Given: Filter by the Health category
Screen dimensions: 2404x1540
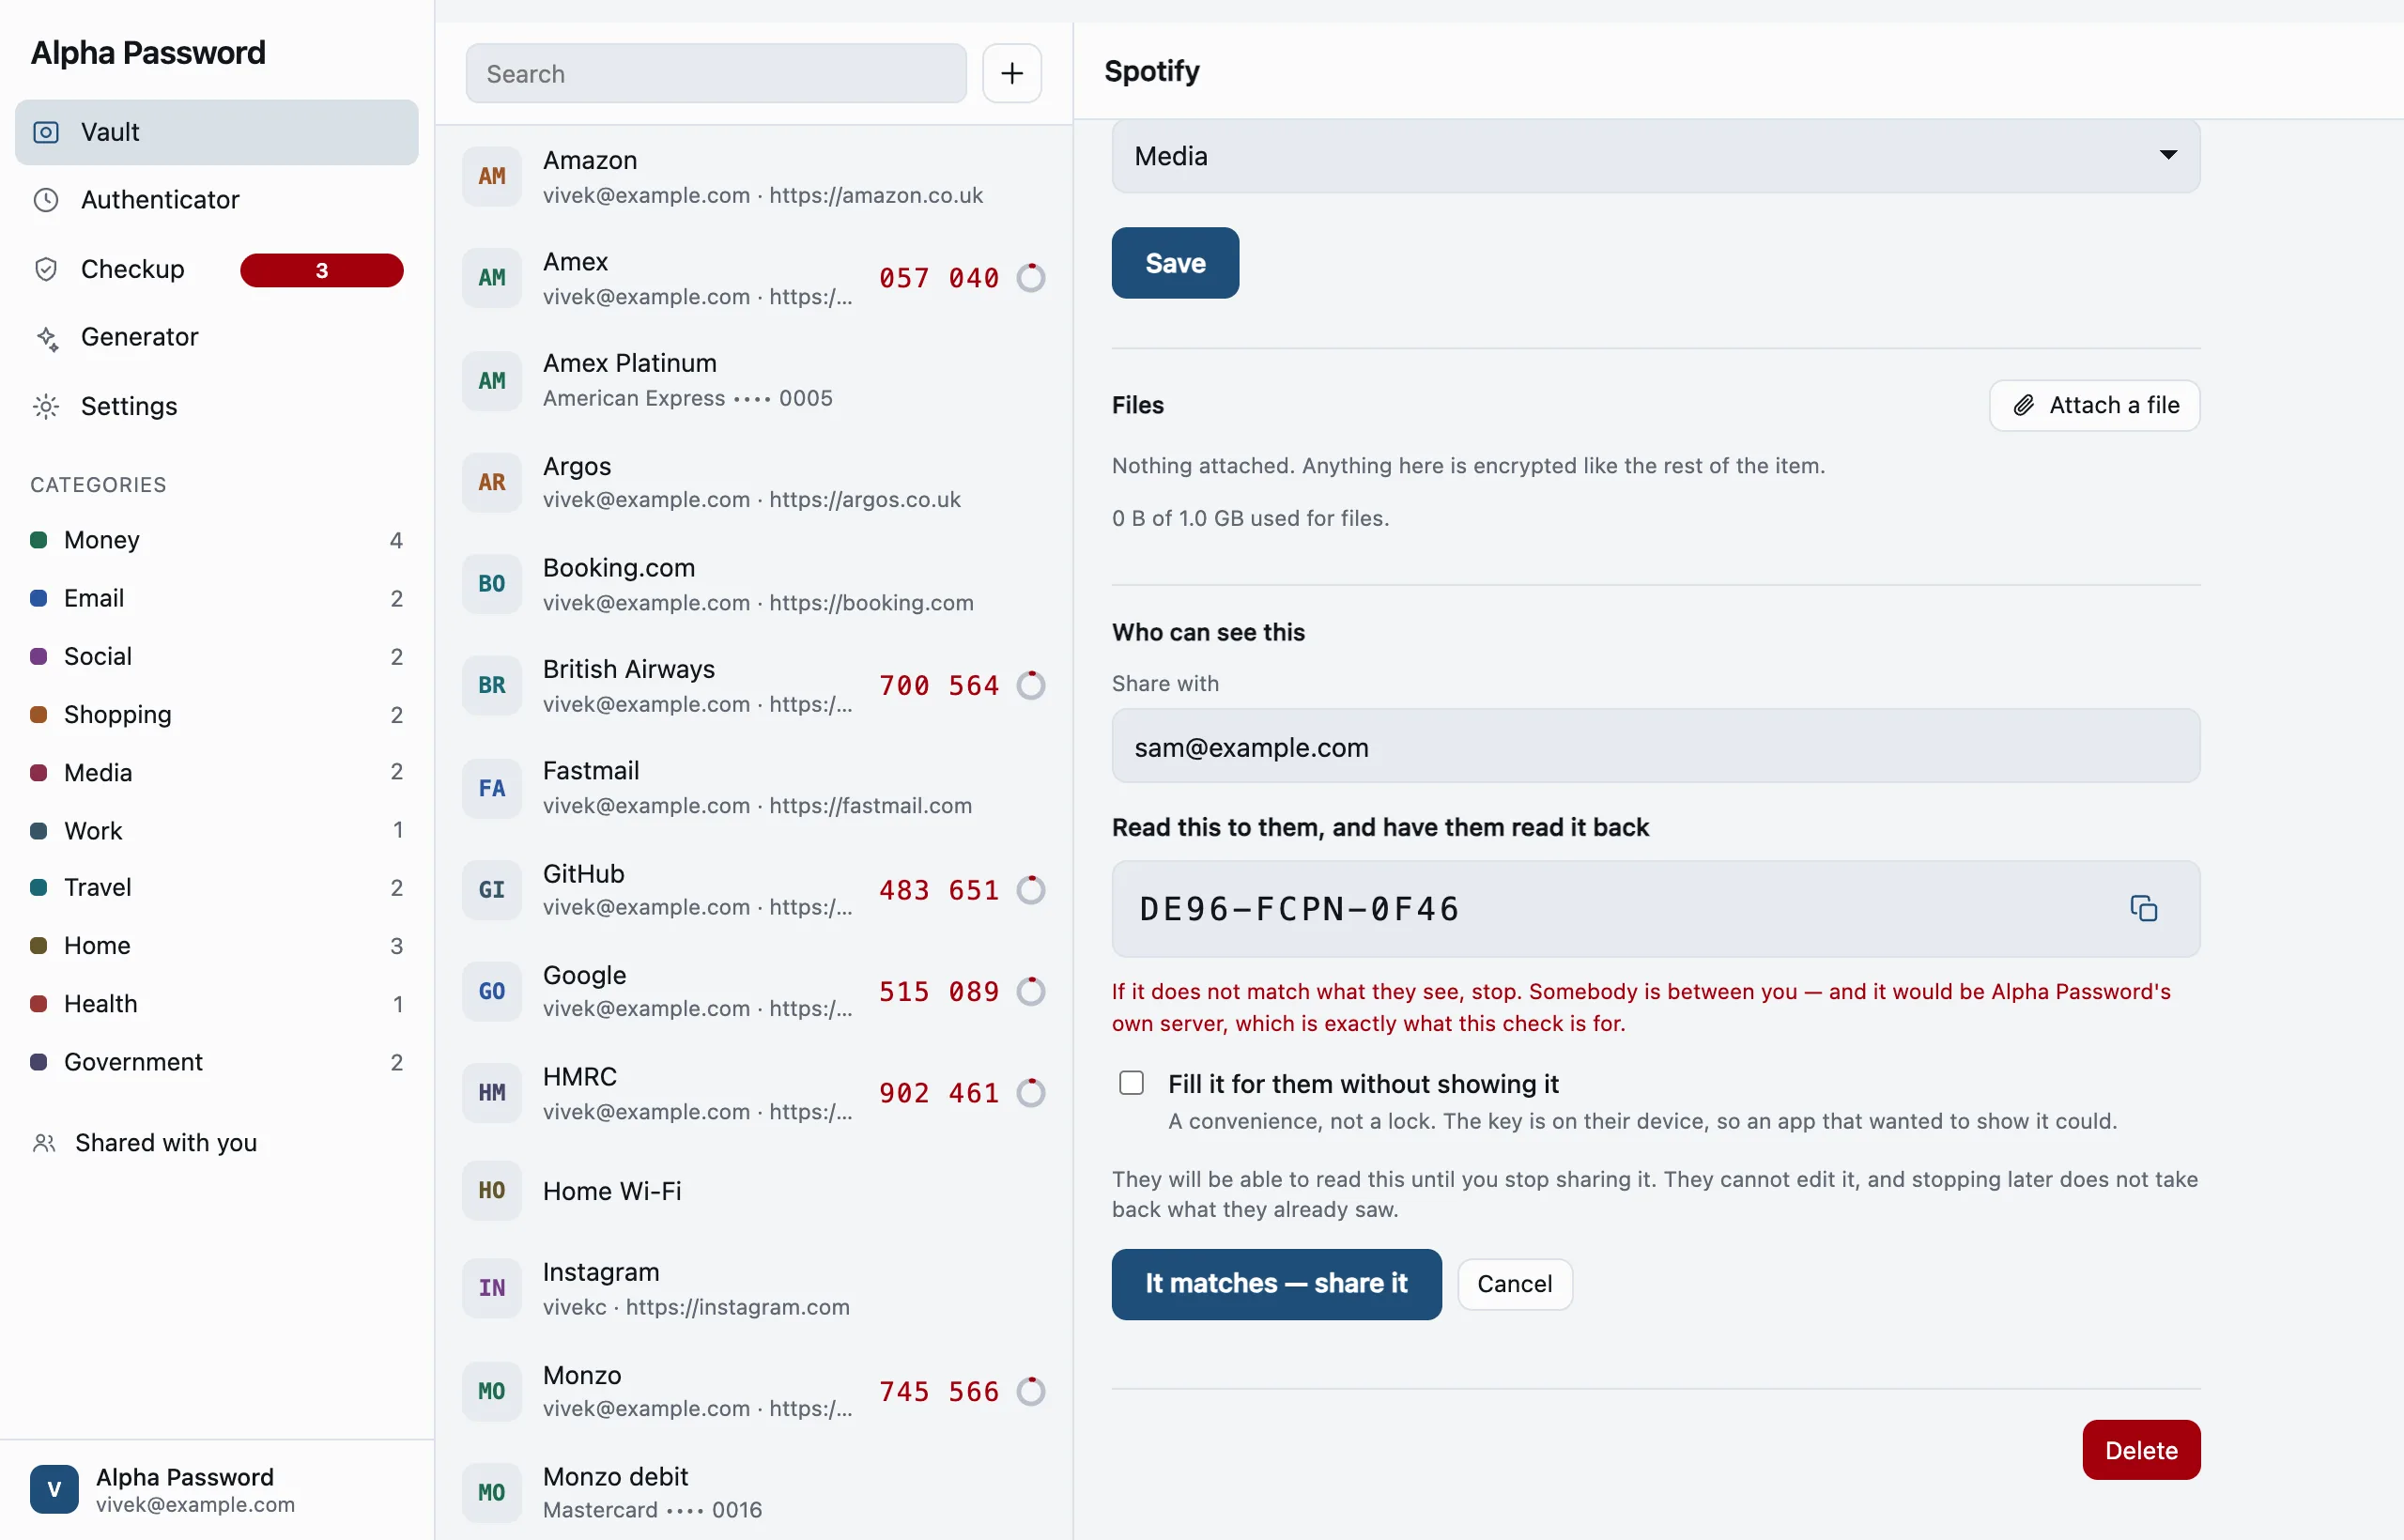Looking at the screenshot, I should (216, 1003).
